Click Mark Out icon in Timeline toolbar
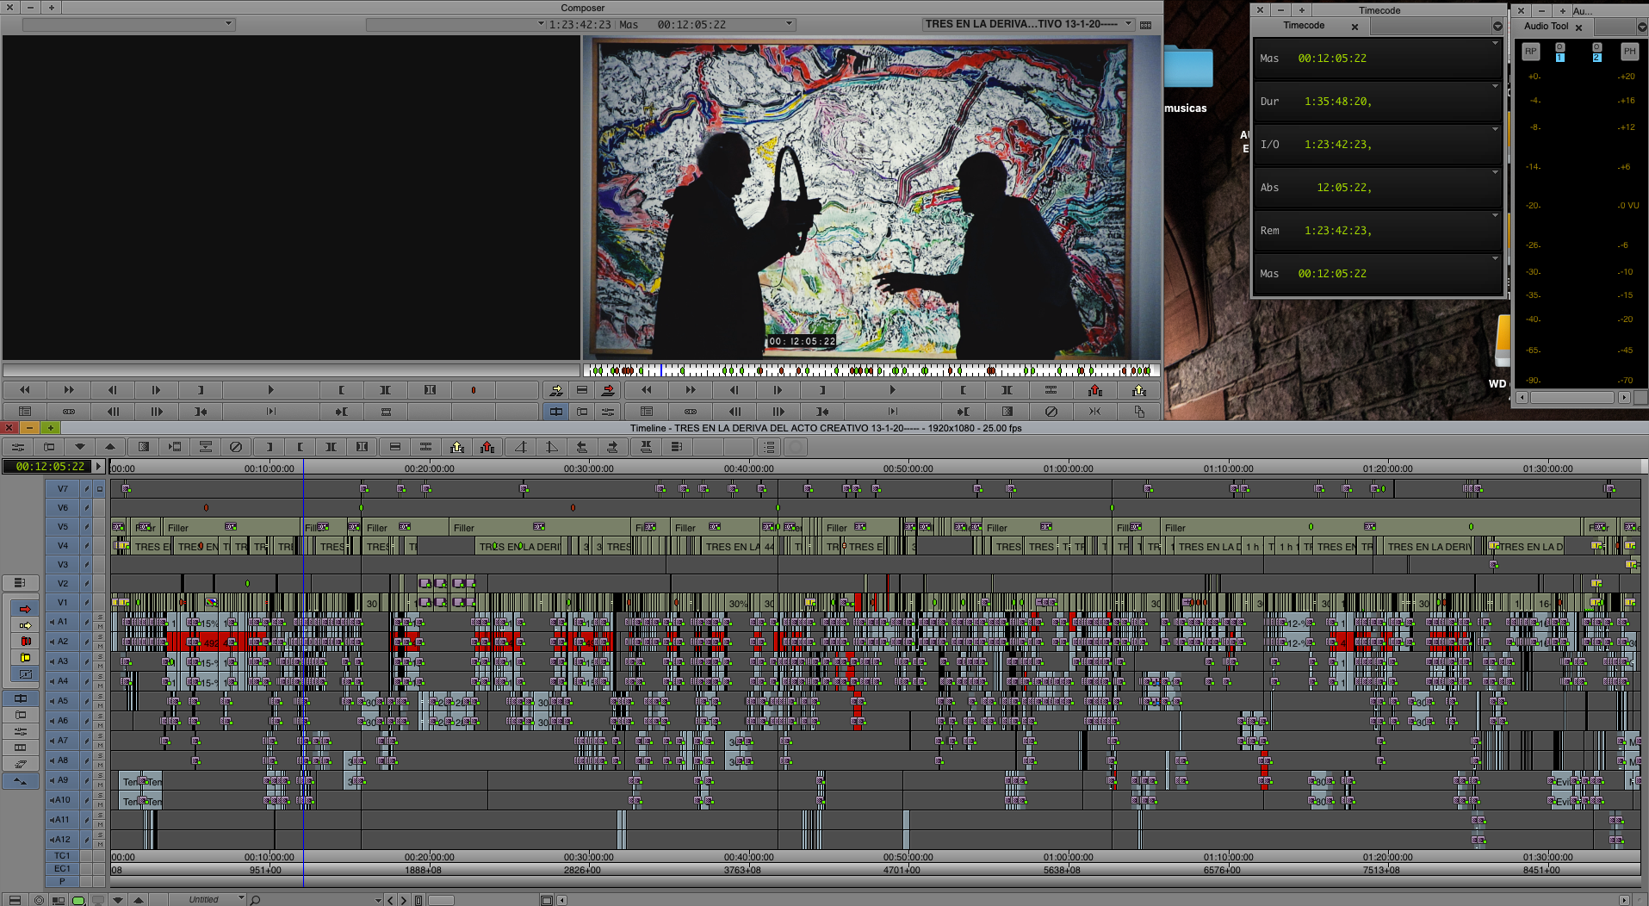 [300, 447]
